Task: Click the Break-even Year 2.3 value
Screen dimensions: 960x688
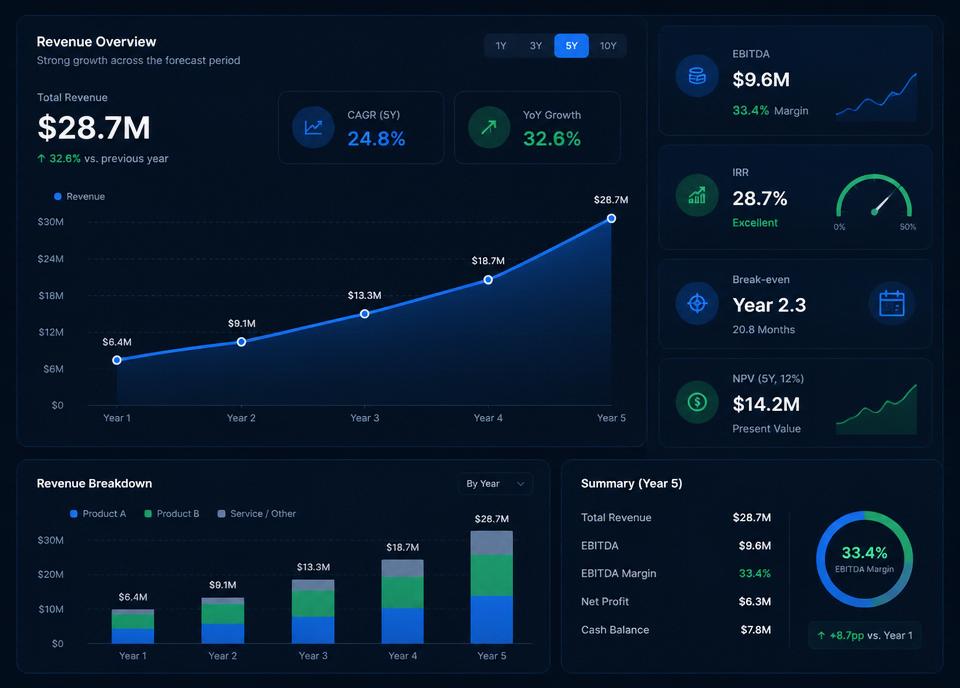Action: [x=770, y=305]
